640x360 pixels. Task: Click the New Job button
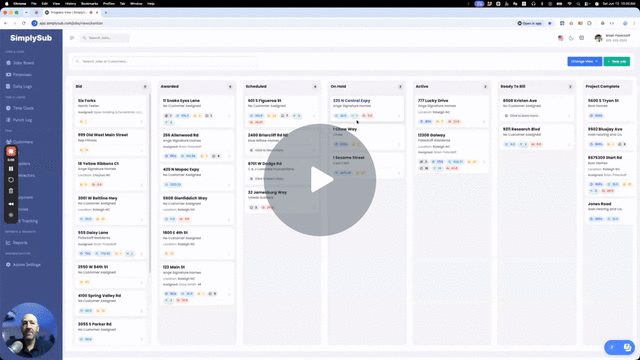tap(617, 62)
